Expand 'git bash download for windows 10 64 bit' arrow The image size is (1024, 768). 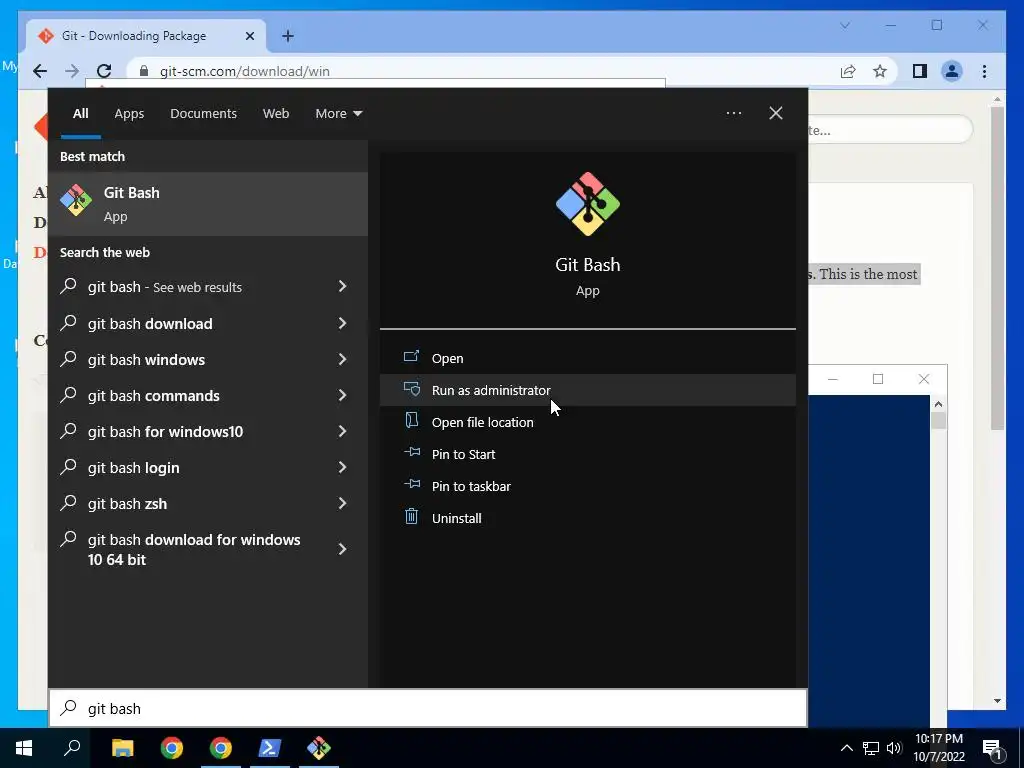tap(342, 549)
